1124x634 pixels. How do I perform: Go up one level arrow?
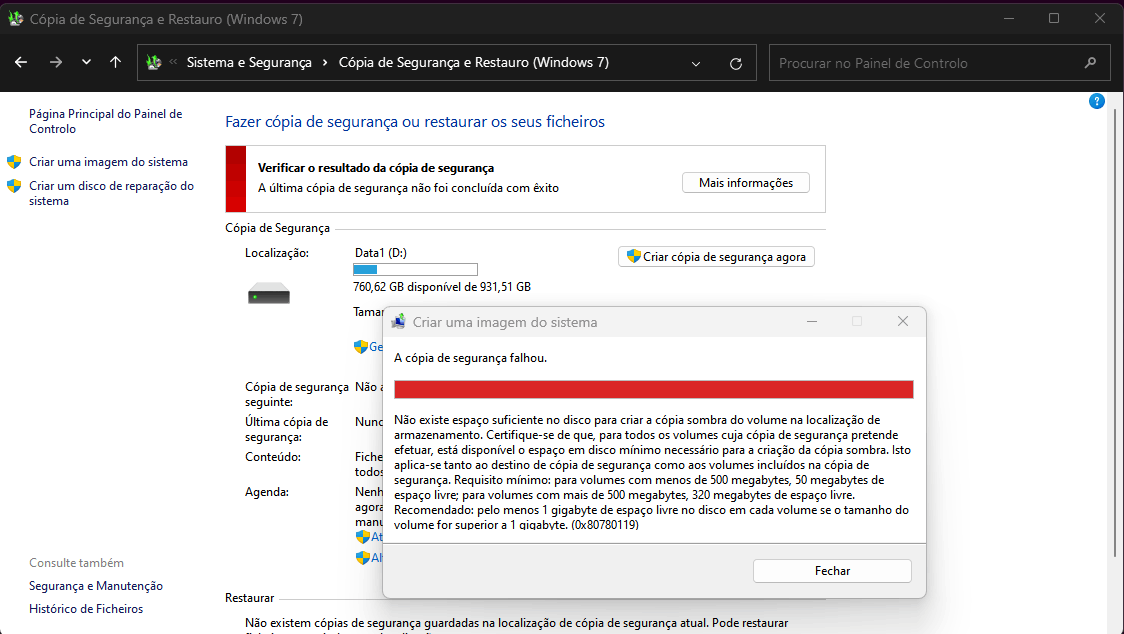tap(115, 62)
